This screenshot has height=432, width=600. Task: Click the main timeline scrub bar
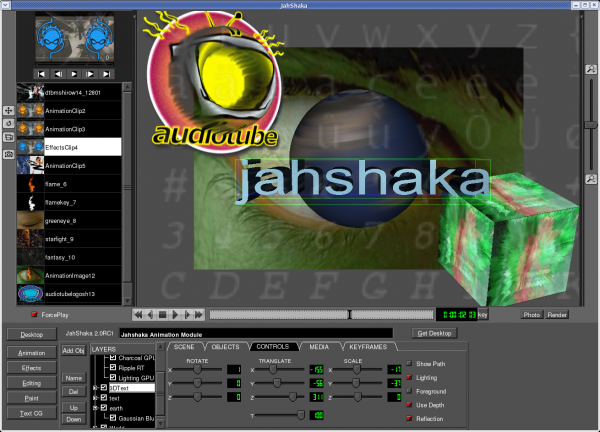point(321,315)
